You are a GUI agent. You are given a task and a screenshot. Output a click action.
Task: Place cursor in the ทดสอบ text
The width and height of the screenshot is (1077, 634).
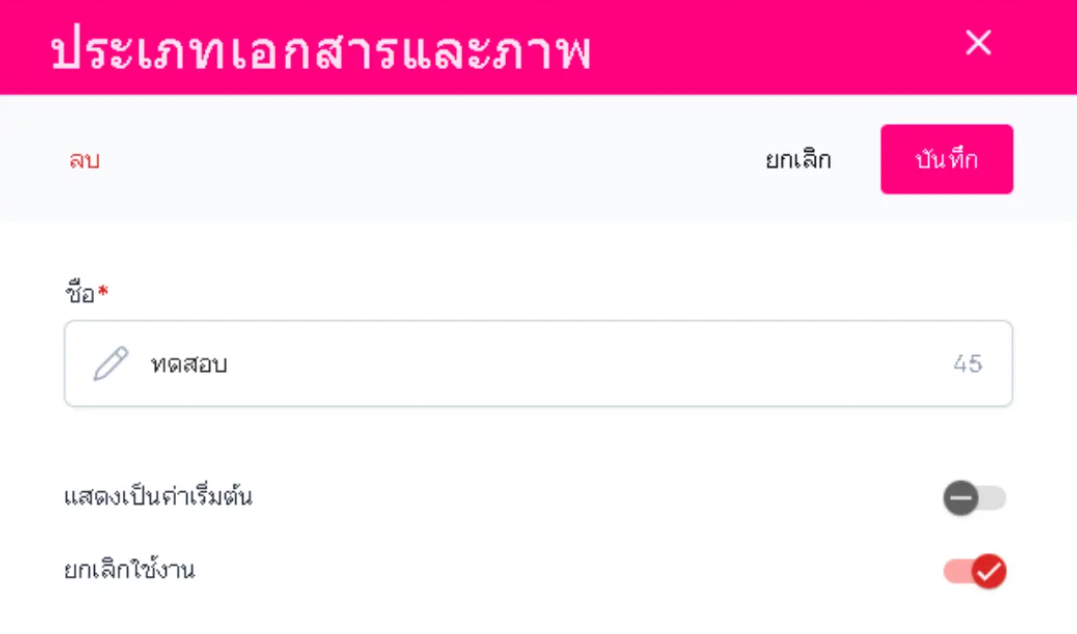[x=189, y=364]
